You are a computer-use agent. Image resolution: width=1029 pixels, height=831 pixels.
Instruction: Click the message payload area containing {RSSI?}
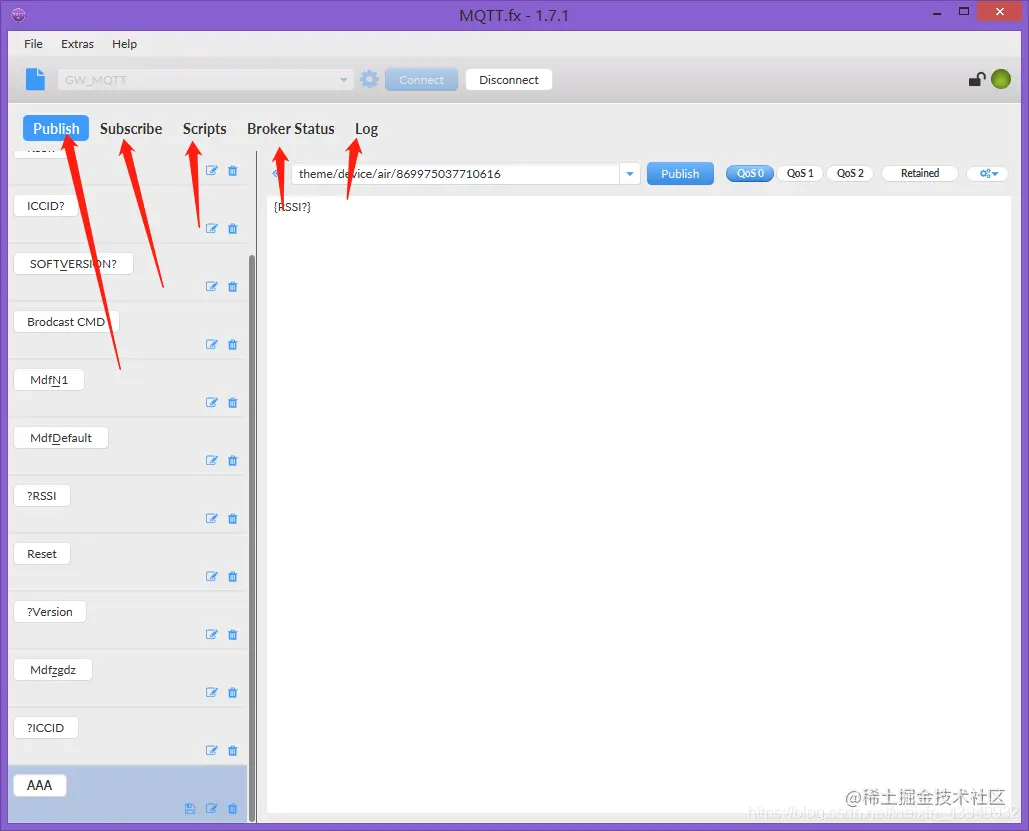pos(639,504)
